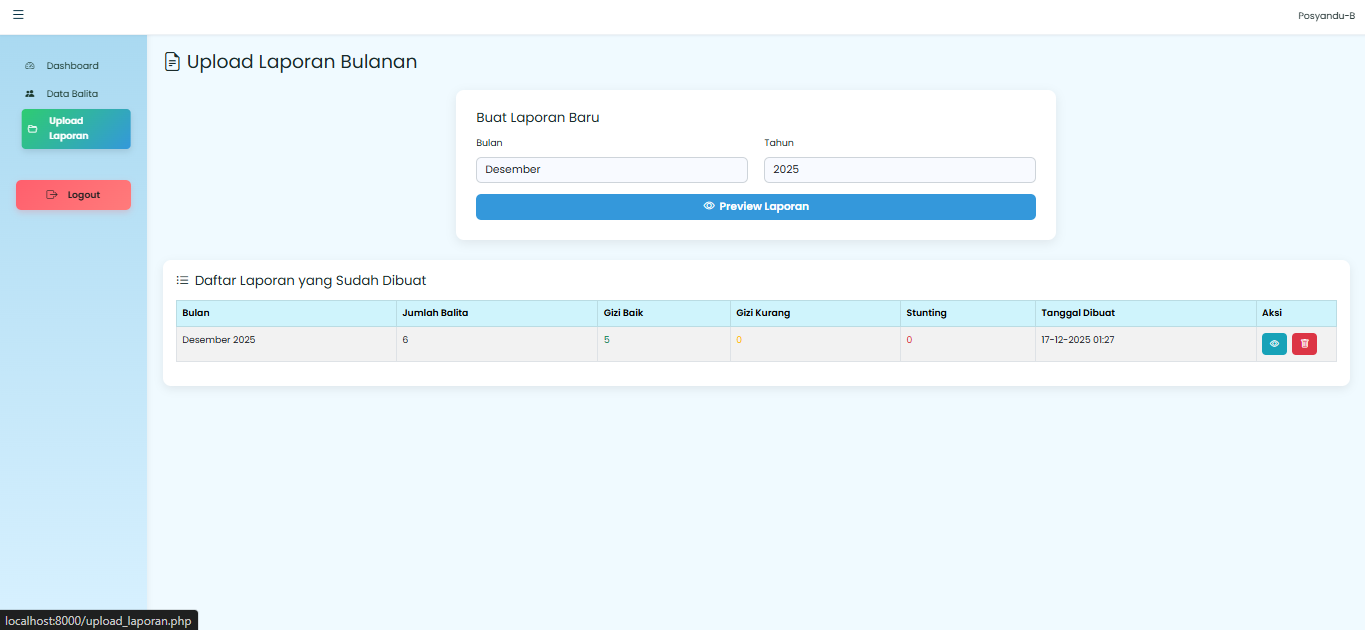Select the Data Balita people icon
This screenshot has width=1365, height=630.
coord(29,93)
